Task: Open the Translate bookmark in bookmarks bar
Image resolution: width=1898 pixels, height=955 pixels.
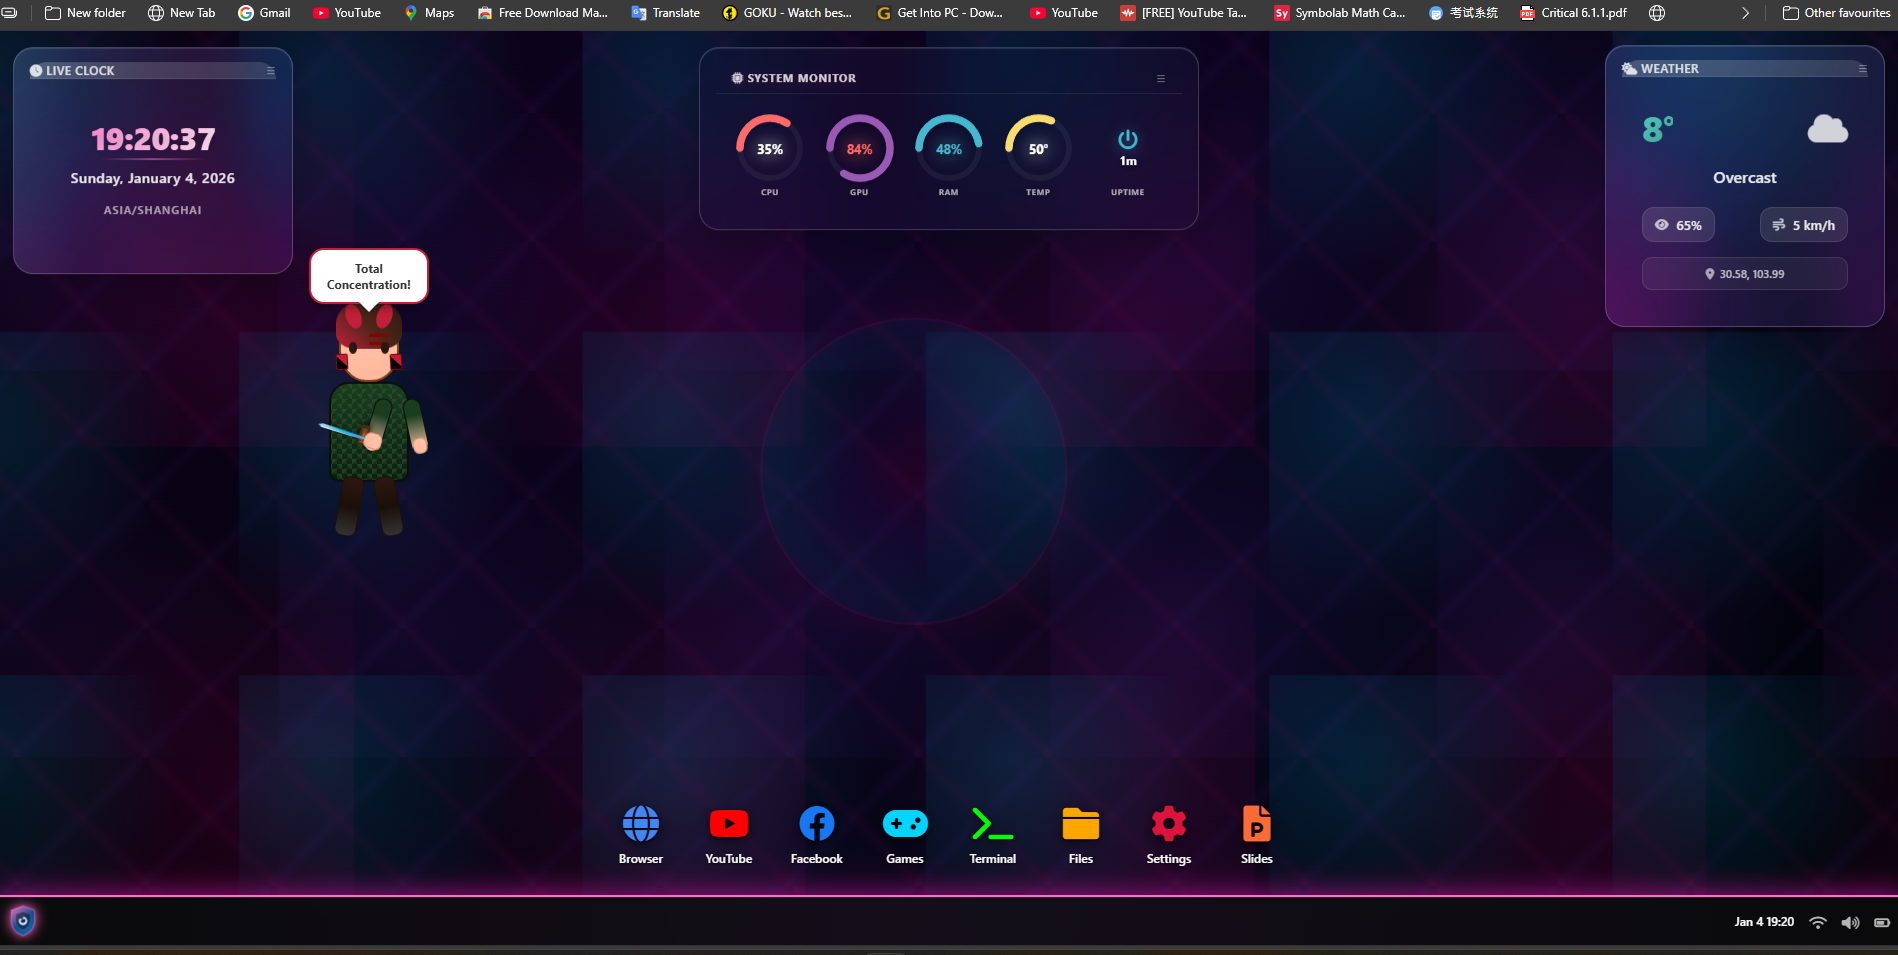Action: 665,13
